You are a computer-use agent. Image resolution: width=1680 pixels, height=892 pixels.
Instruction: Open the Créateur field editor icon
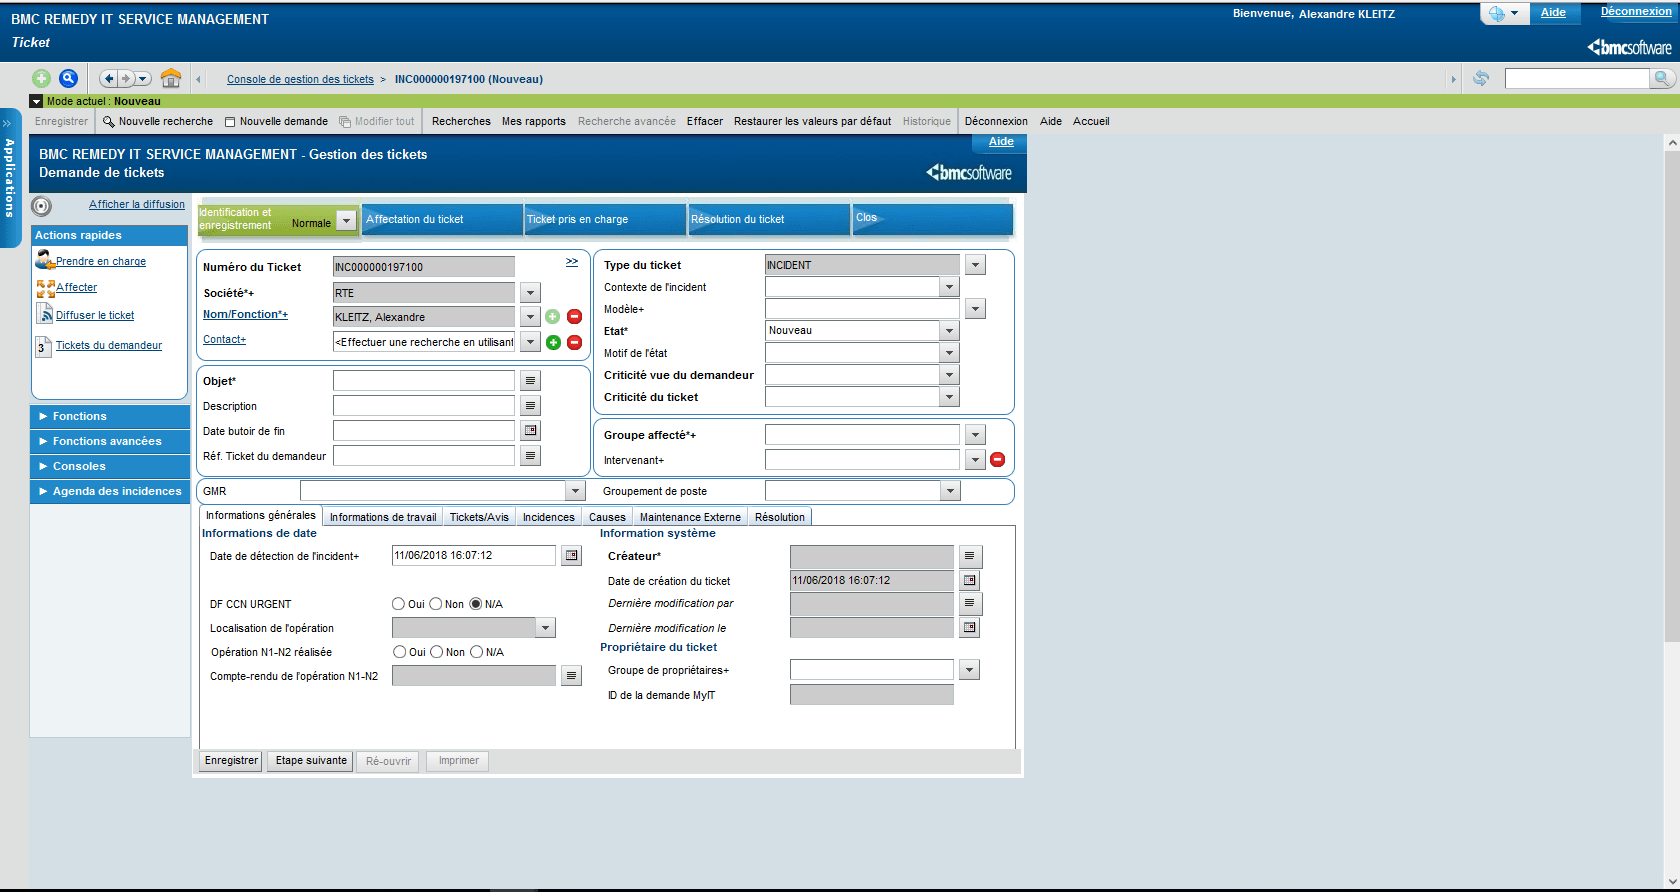click(970, 556)
